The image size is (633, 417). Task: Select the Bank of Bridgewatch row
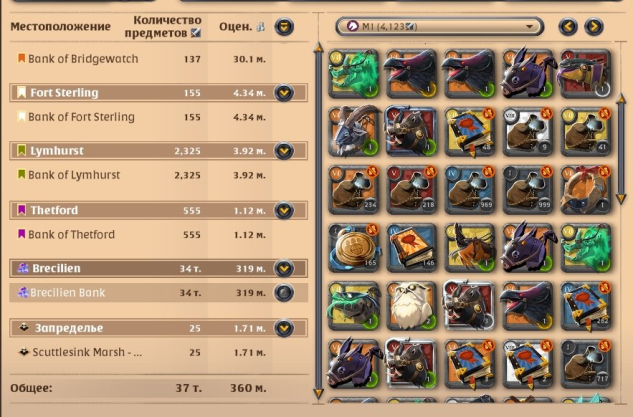coord(159,59)
